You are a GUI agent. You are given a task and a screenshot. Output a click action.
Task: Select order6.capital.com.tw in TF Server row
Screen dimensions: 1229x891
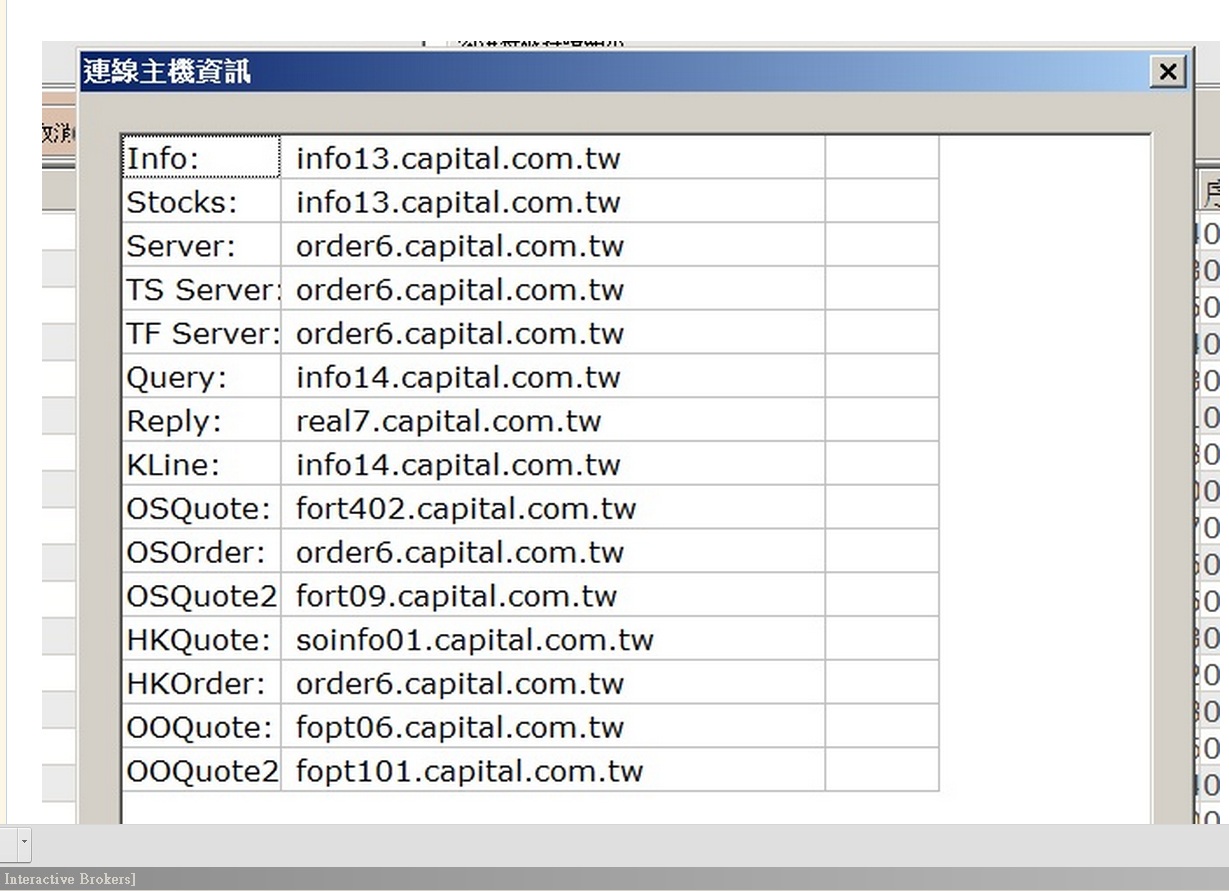tap(553, 333)
